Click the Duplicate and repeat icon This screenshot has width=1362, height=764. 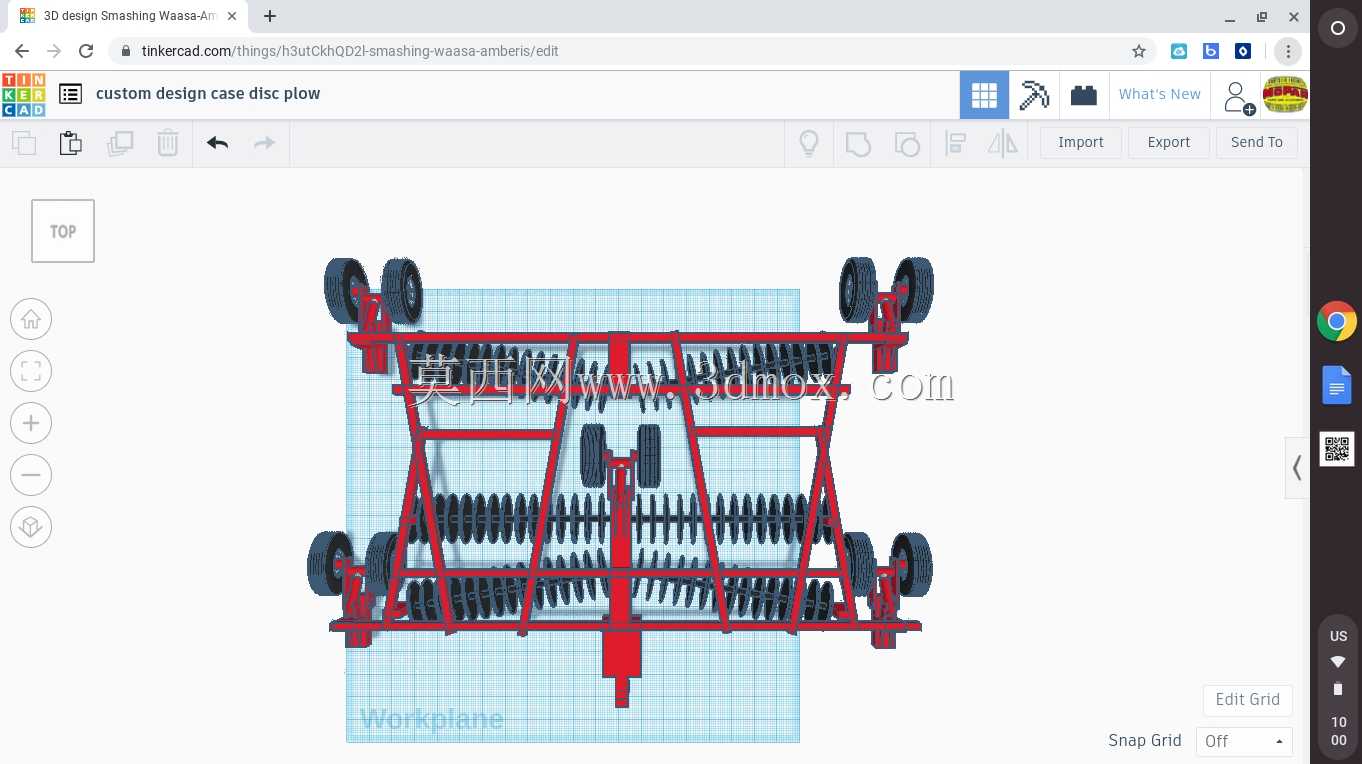(120, 143)
